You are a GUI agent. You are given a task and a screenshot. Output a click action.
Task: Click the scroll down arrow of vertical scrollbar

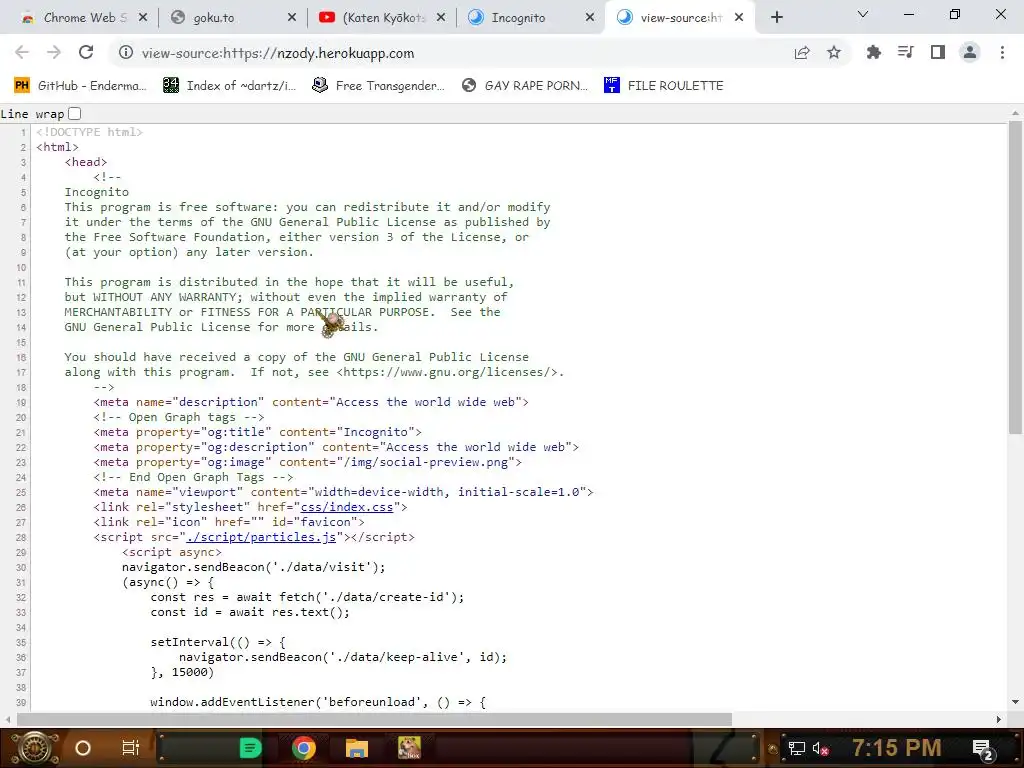1015,702
